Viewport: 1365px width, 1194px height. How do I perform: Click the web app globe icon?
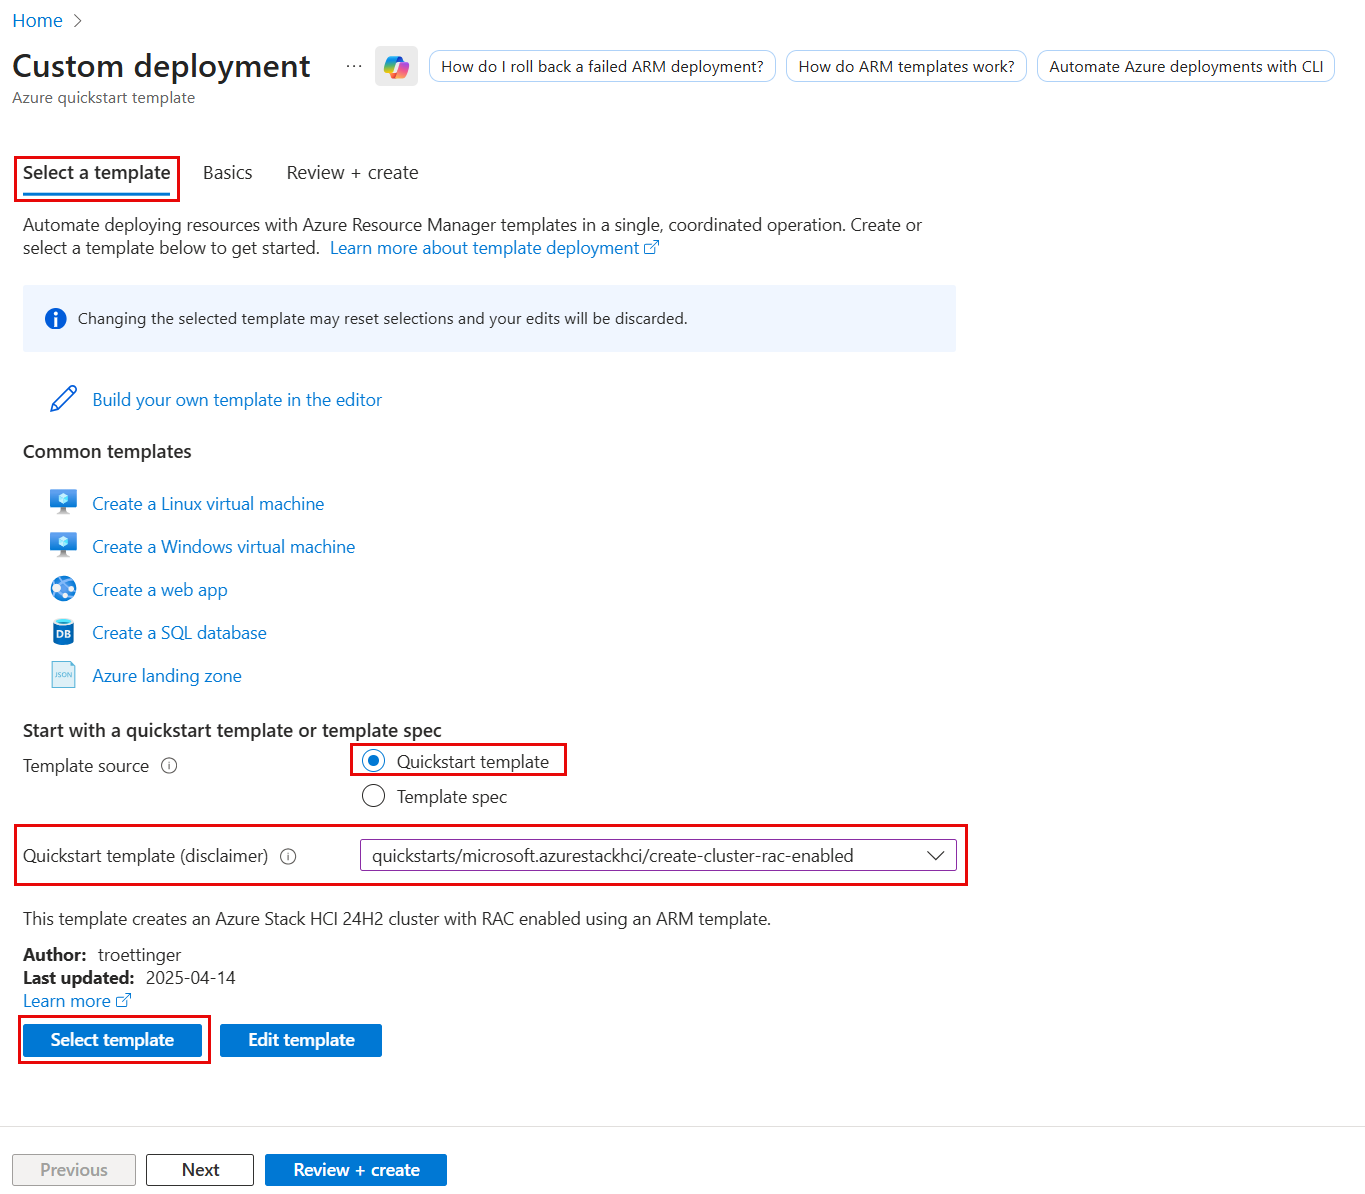point(63,589)
